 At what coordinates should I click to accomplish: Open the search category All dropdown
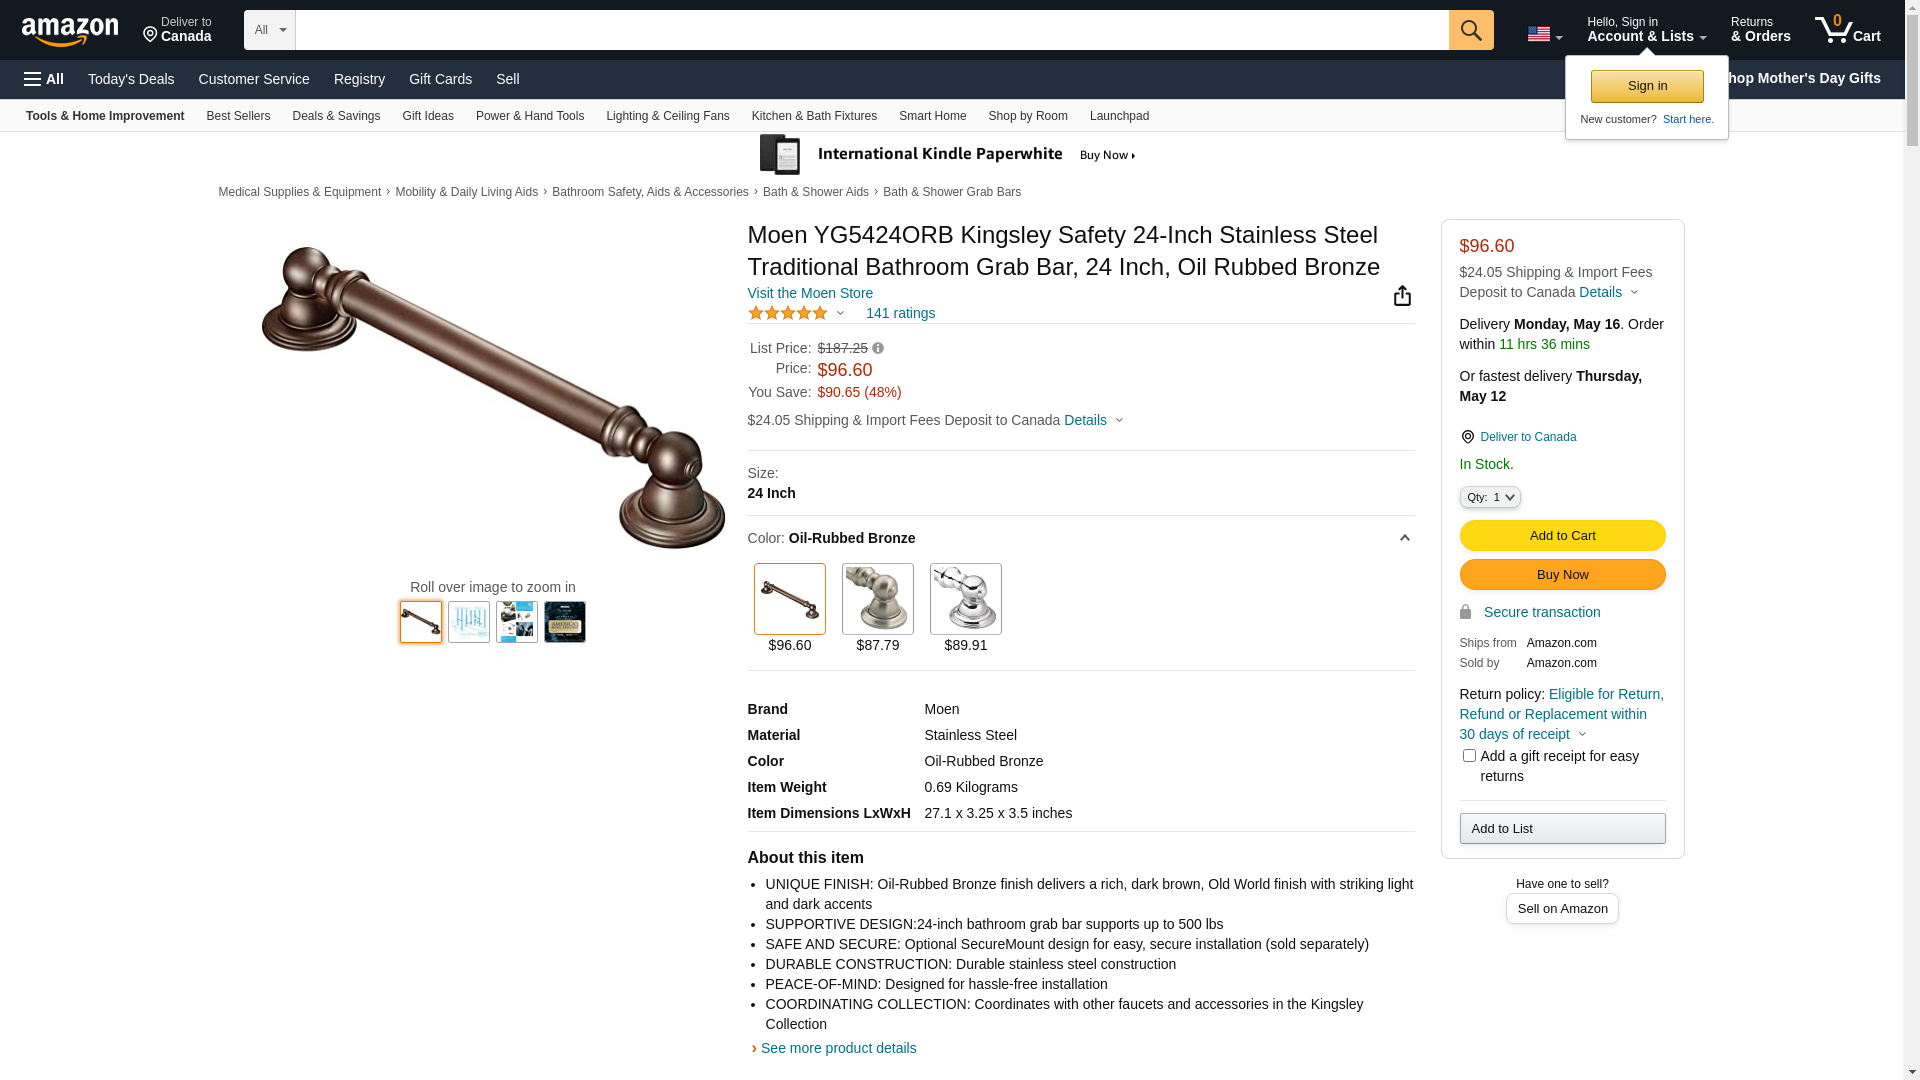point(270,30)
